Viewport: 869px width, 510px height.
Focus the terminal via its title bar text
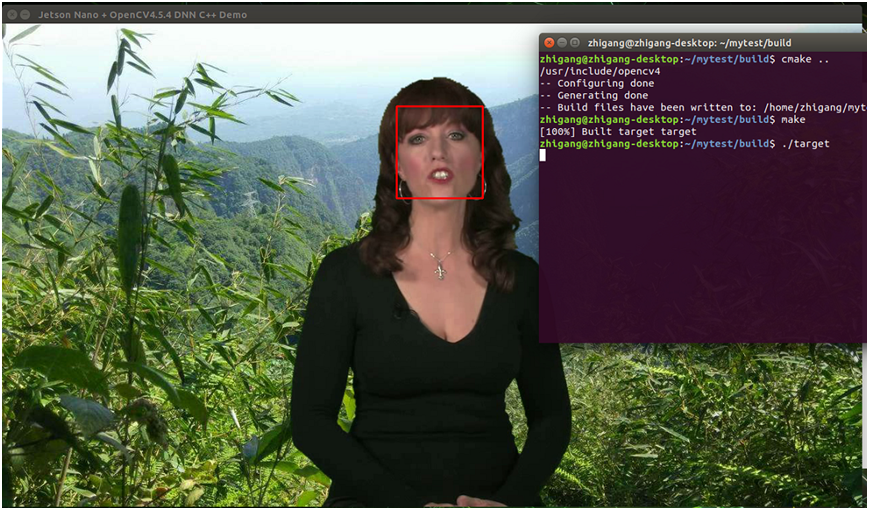(689, 43)
